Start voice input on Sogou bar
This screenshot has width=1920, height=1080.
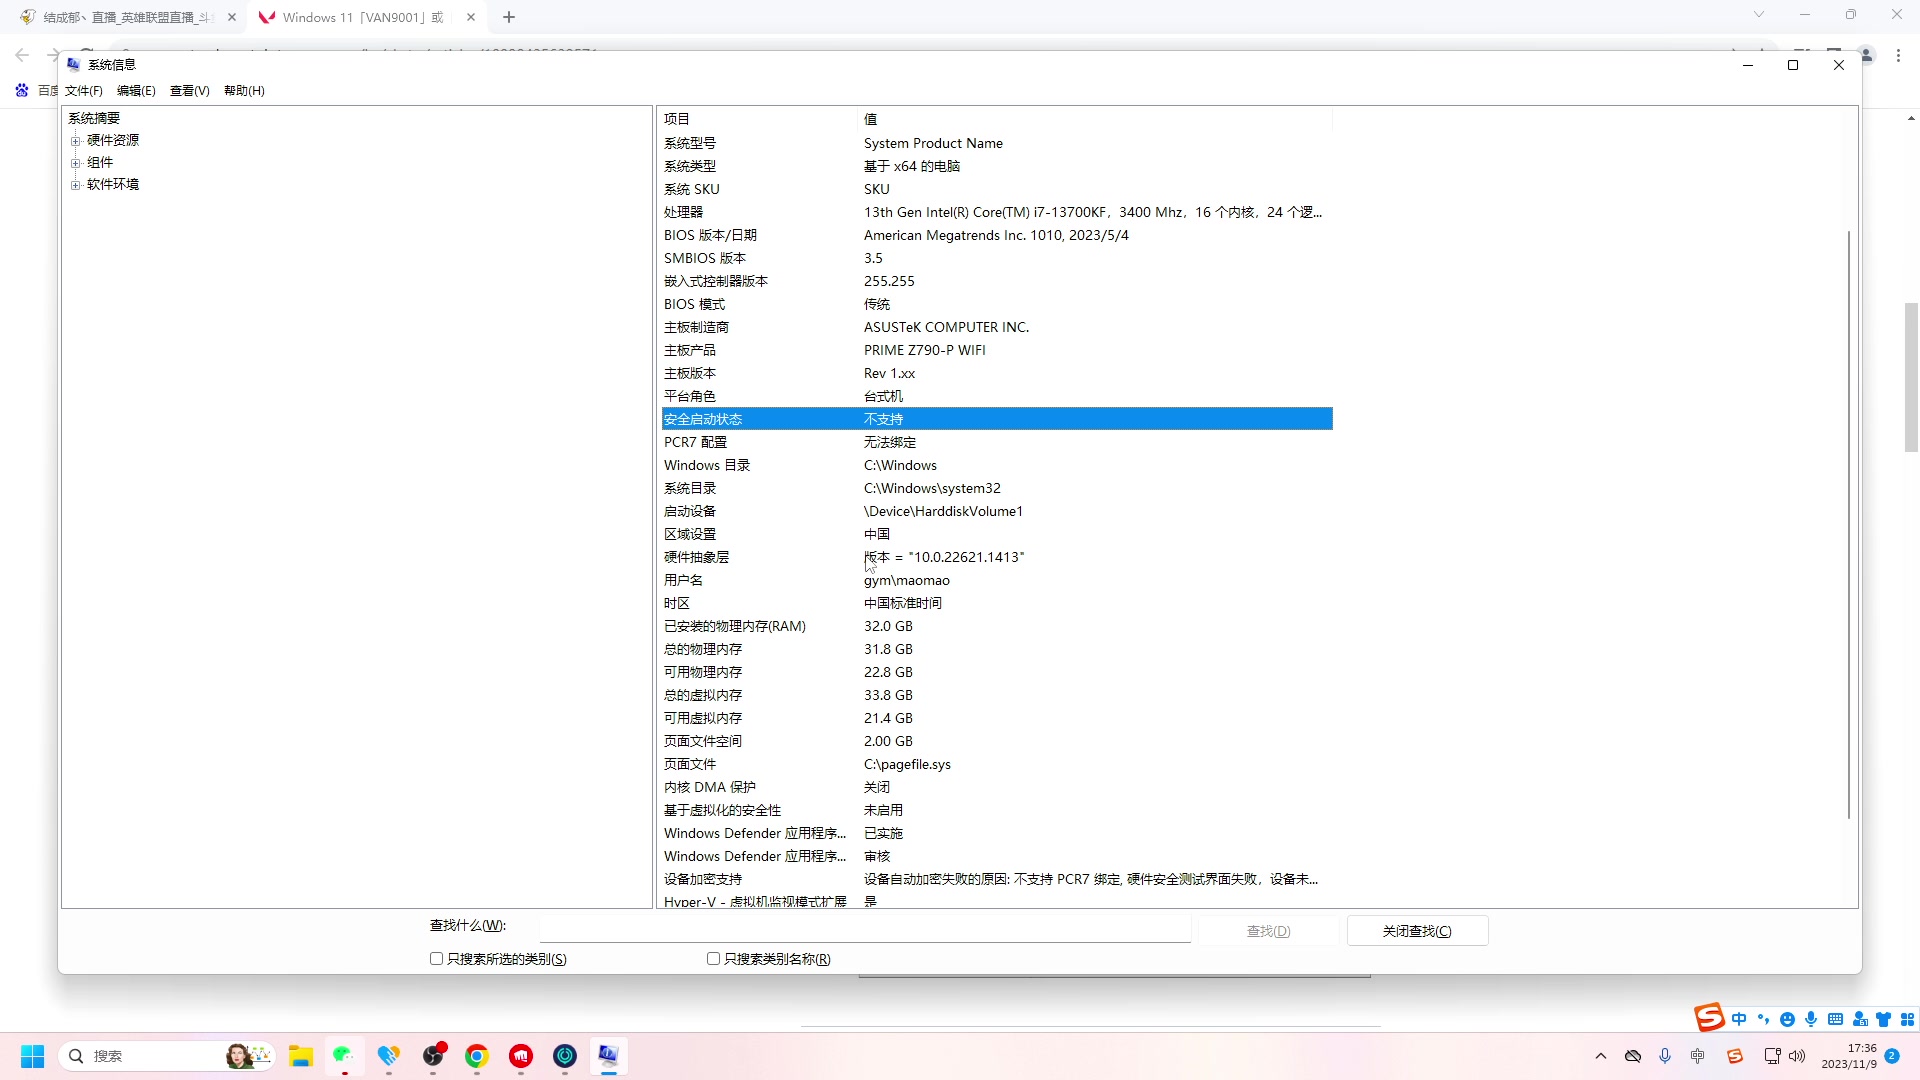point(1811,1019)
